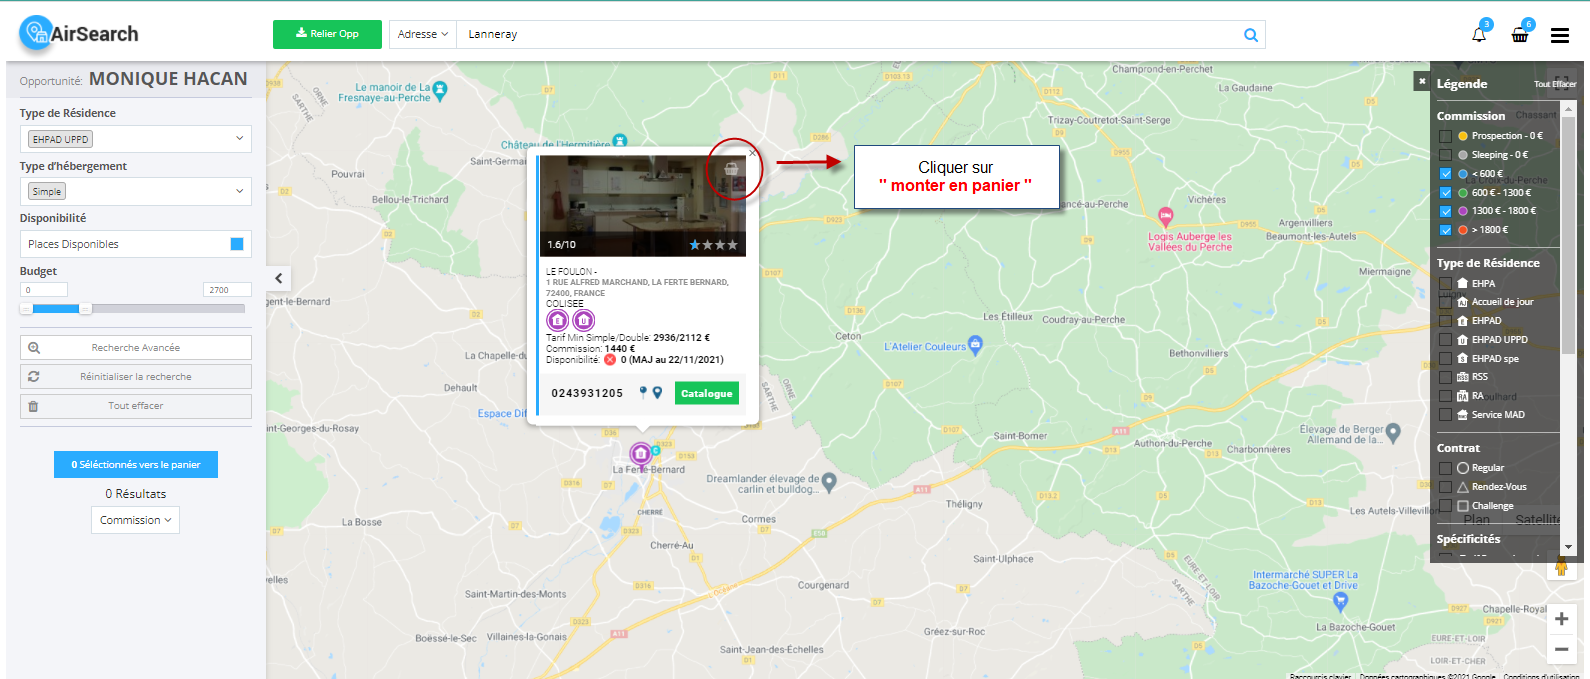The width and height of the screenshot is (1590, 679).
Task: Adjust the Budget range slider handle
Action: click(85, 309)
